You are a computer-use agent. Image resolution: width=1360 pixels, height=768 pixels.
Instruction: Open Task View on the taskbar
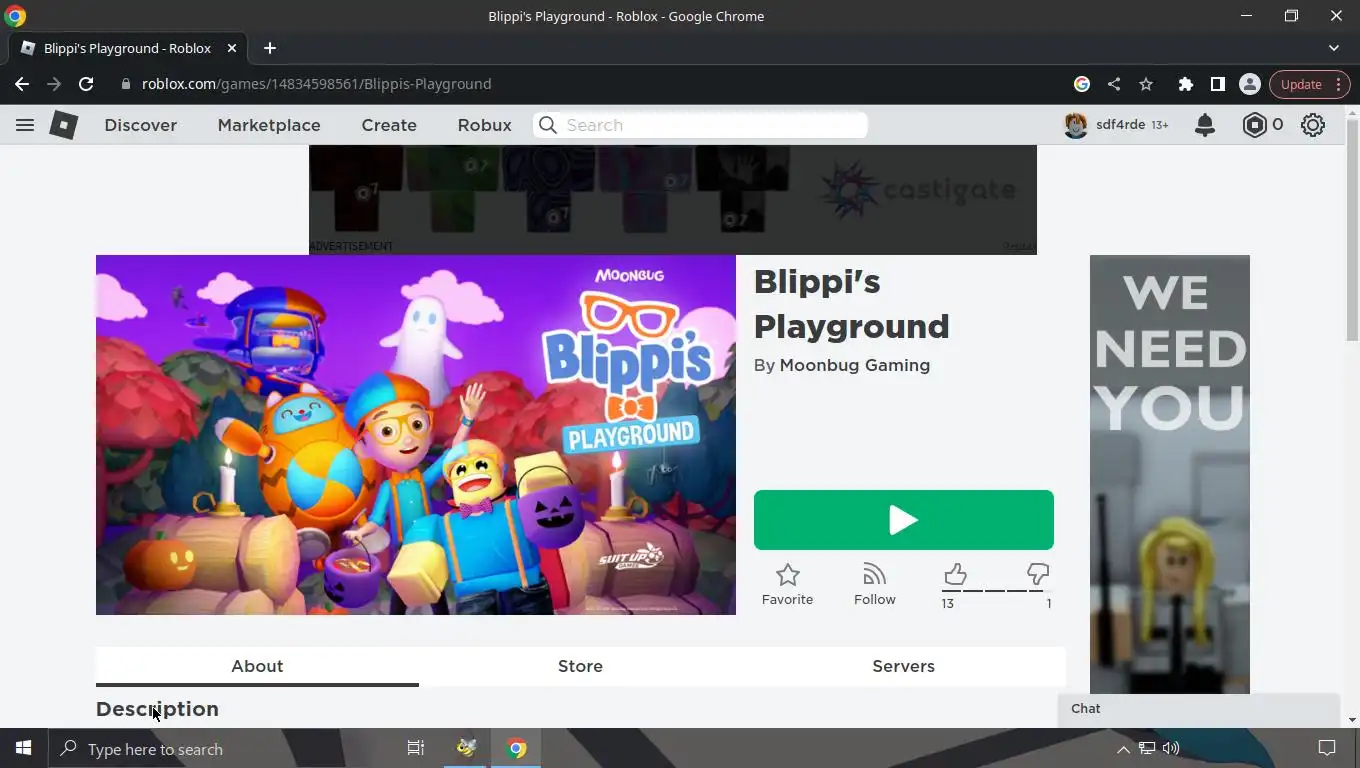click(x=416, y=748)
